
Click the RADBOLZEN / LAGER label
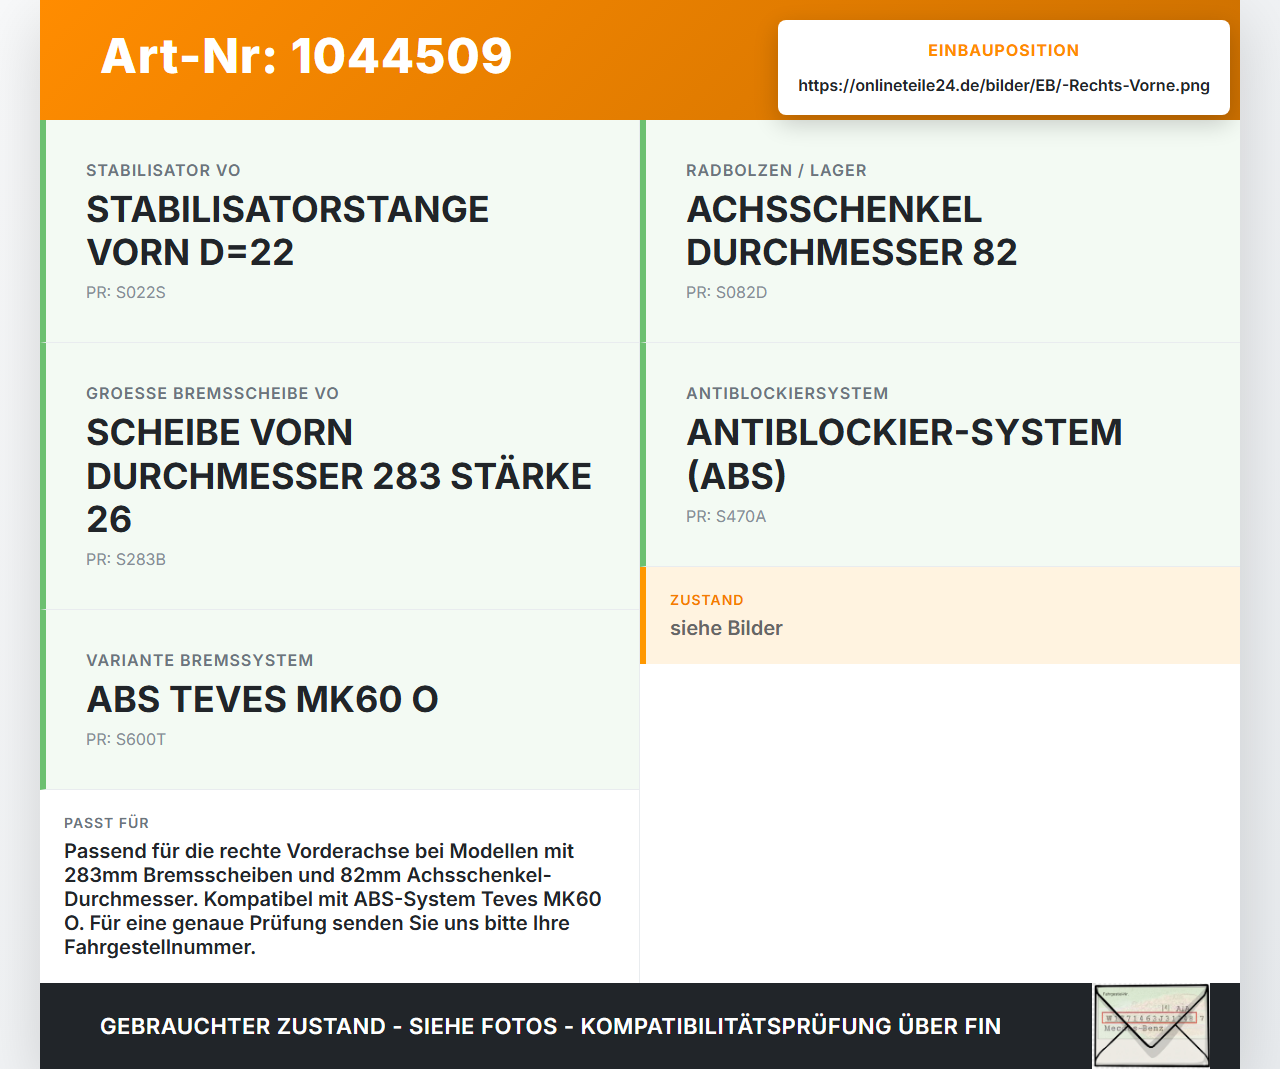[776, 171]
